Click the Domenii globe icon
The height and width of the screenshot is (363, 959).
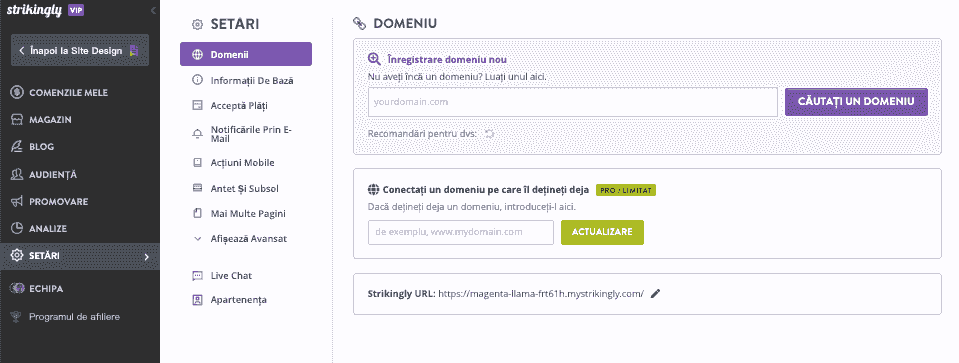point(198,54)
